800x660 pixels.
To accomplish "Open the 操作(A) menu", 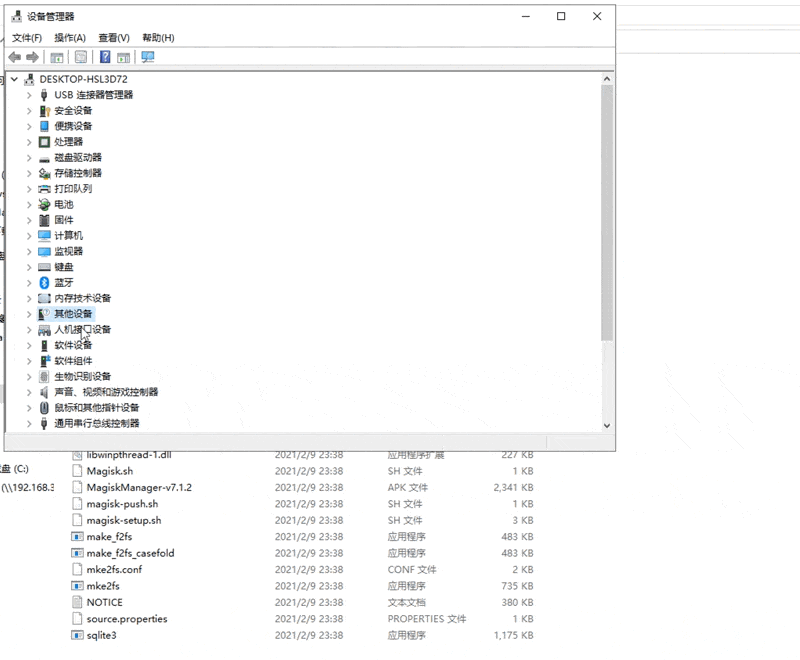I will tap(70, 38).
